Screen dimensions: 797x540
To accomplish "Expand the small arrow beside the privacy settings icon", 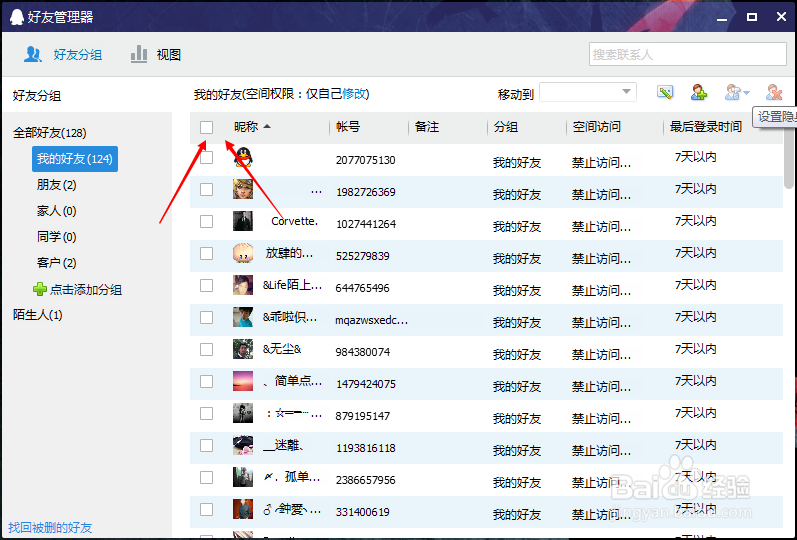I will pos(746,93).
